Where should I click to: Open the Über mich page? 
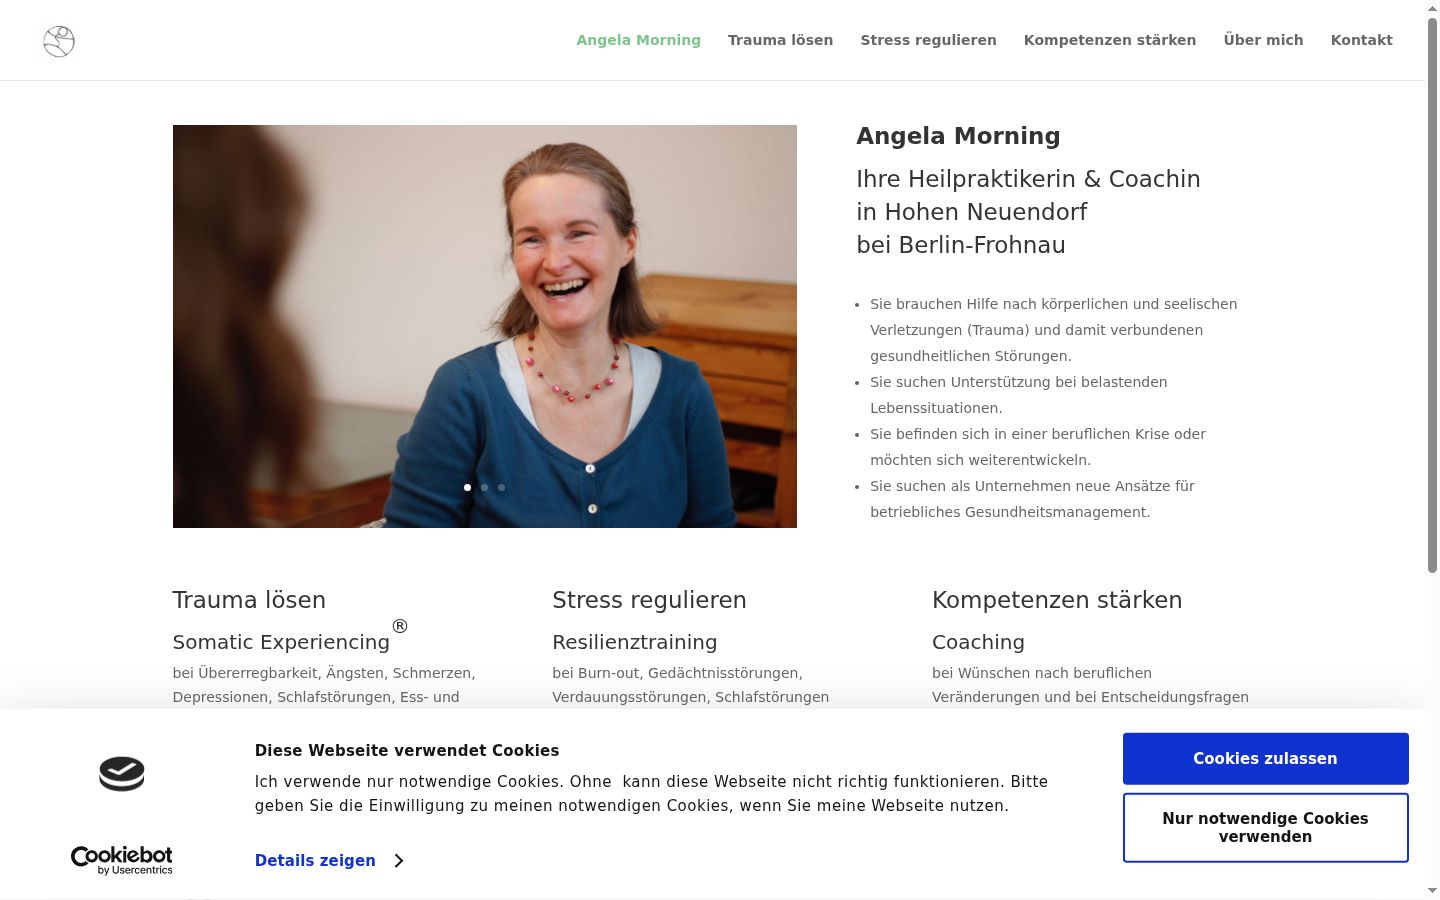[x=1263, y=40]
